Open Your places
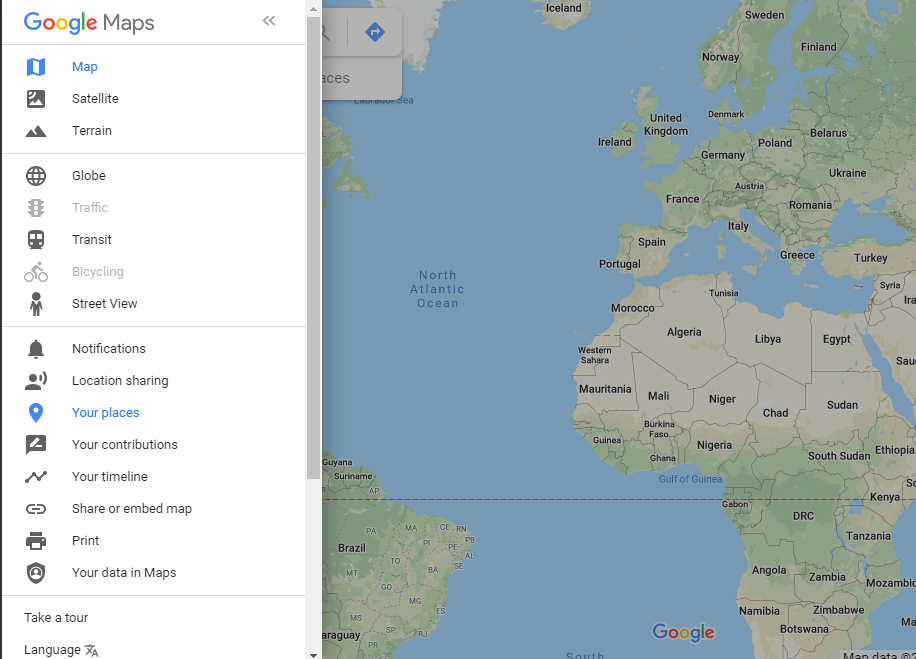The image size is (916, 659). point(106,413)
